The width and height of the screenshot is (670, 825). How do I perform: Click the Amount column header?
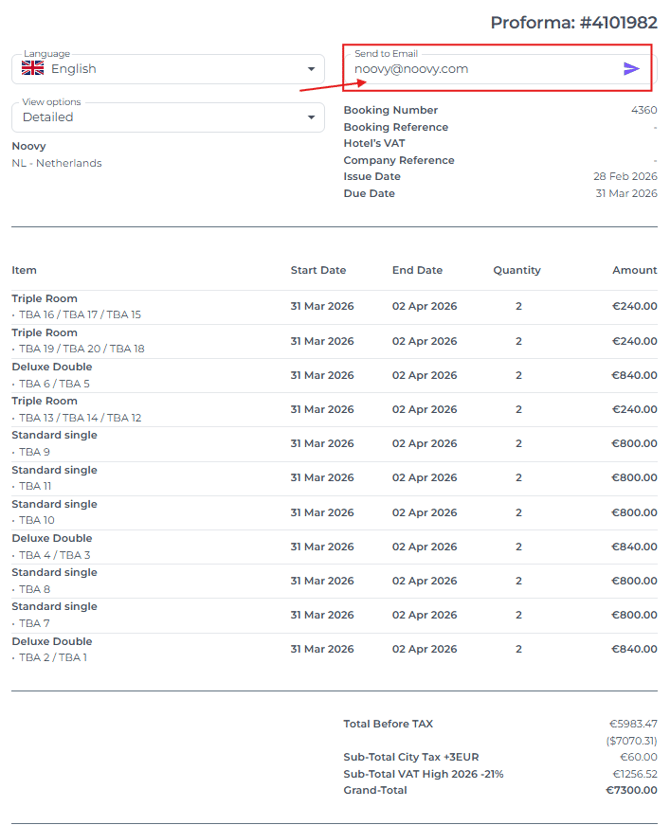[635, 270]
